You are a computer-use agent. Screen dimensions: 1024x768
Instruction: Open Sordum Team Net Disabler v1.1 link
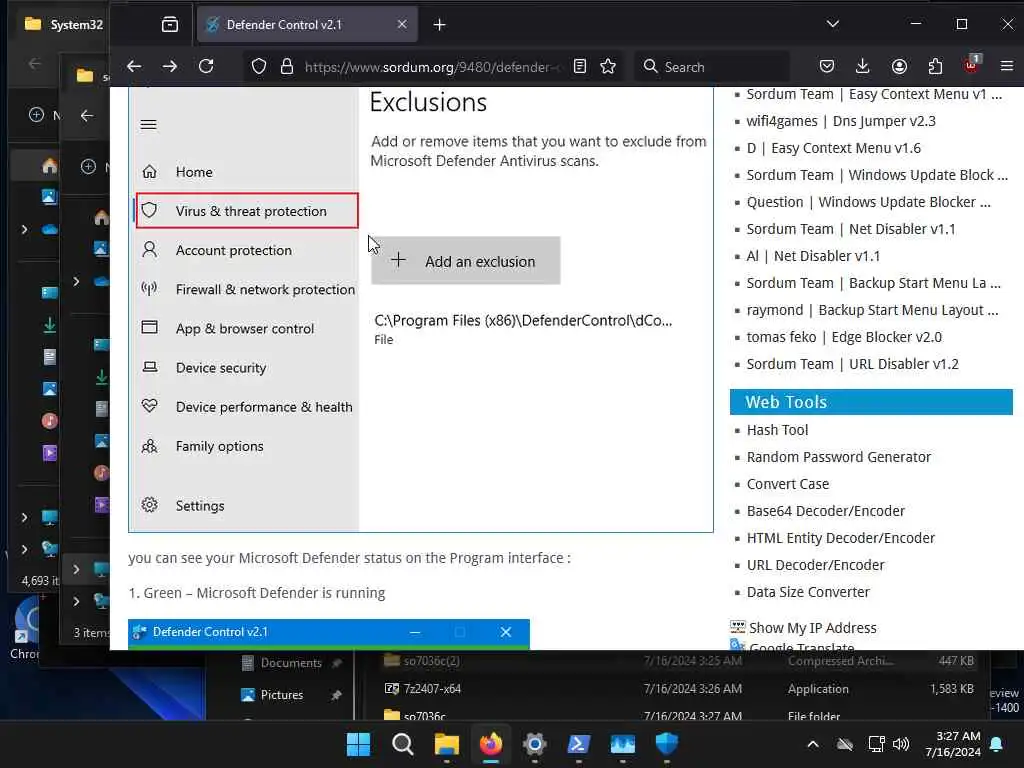pyautogui.click(x=851, y=229)
